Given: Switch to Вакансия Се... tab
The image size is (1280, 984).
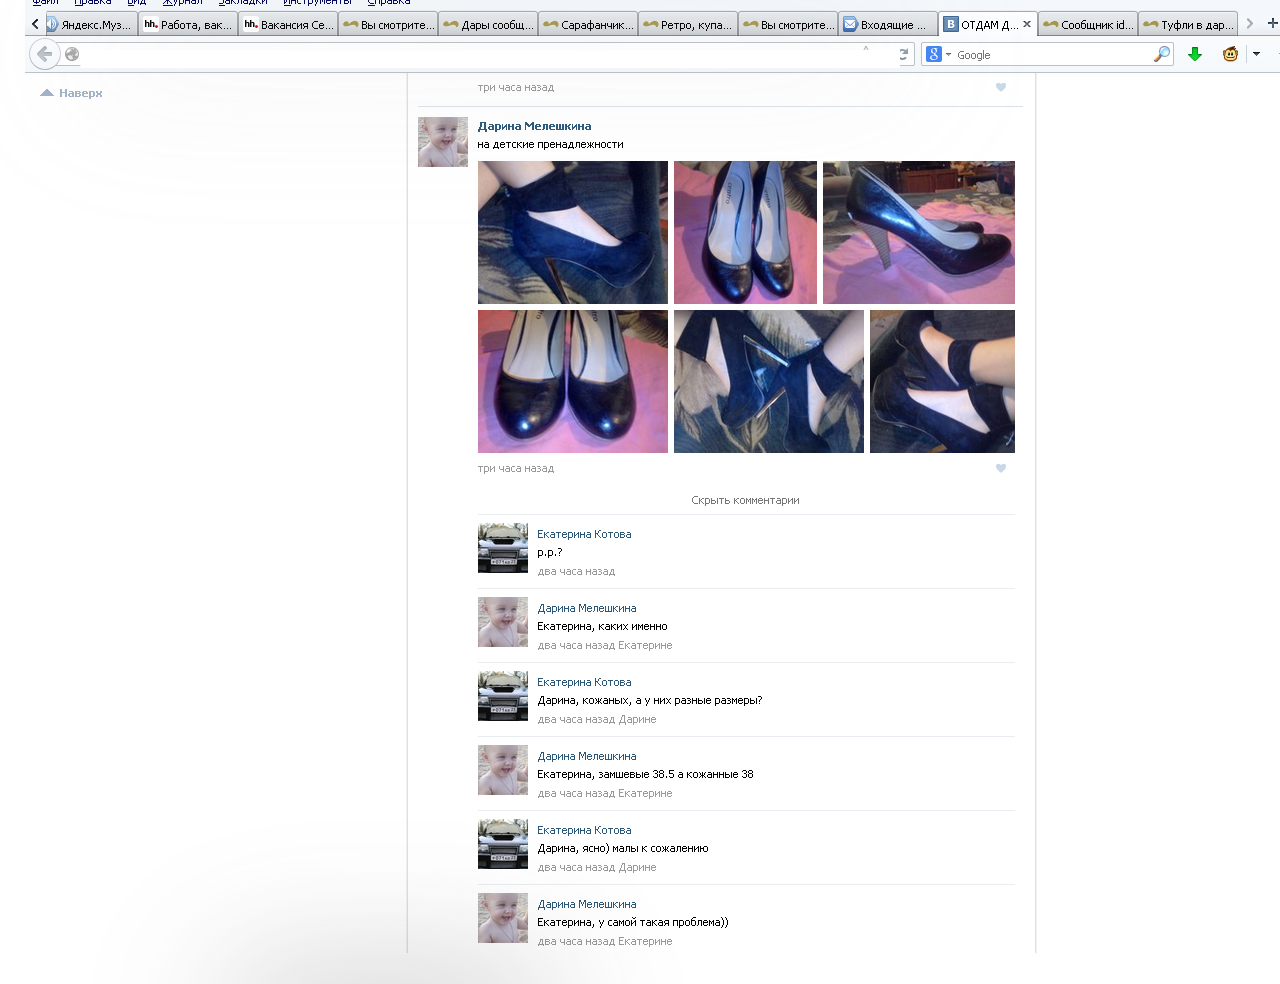Looking at the screenshot, I should click(x=288, y=25).
